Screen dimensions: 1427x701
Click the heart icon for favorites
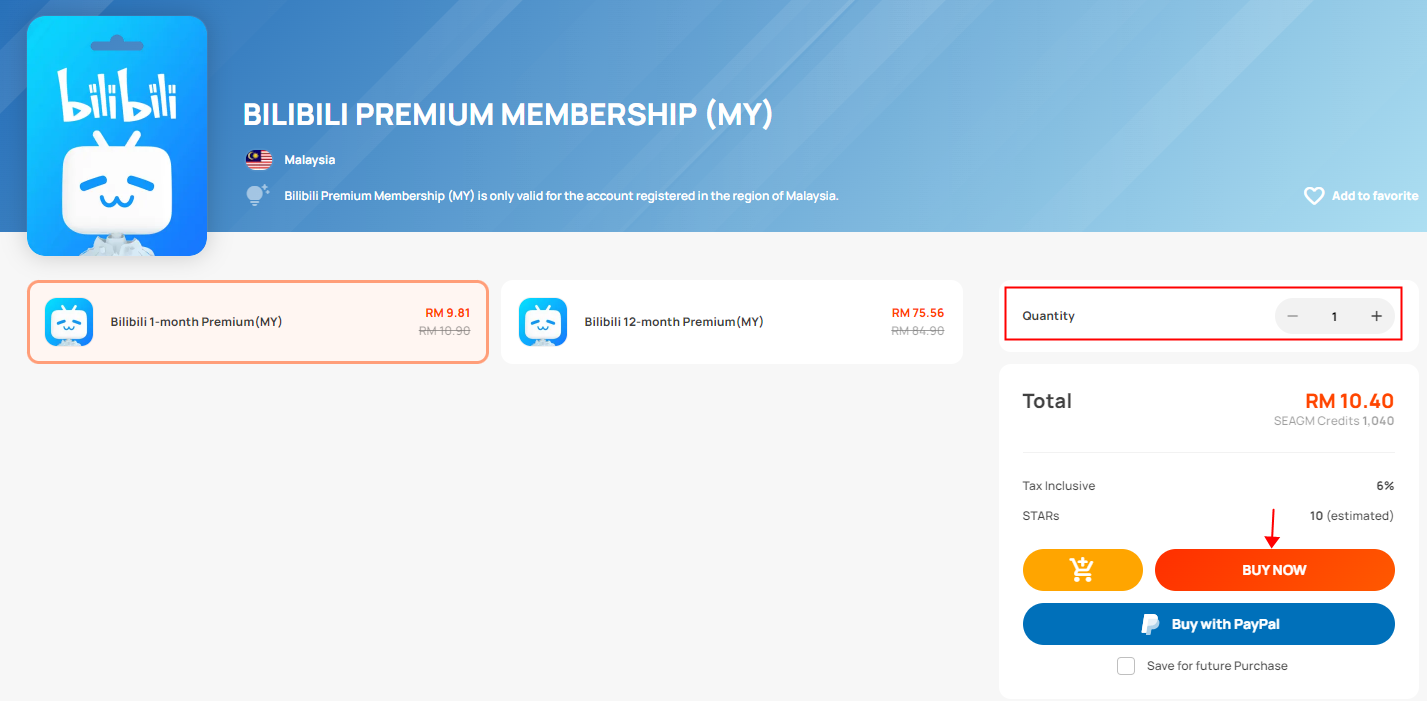click(x=1314, y=196)
